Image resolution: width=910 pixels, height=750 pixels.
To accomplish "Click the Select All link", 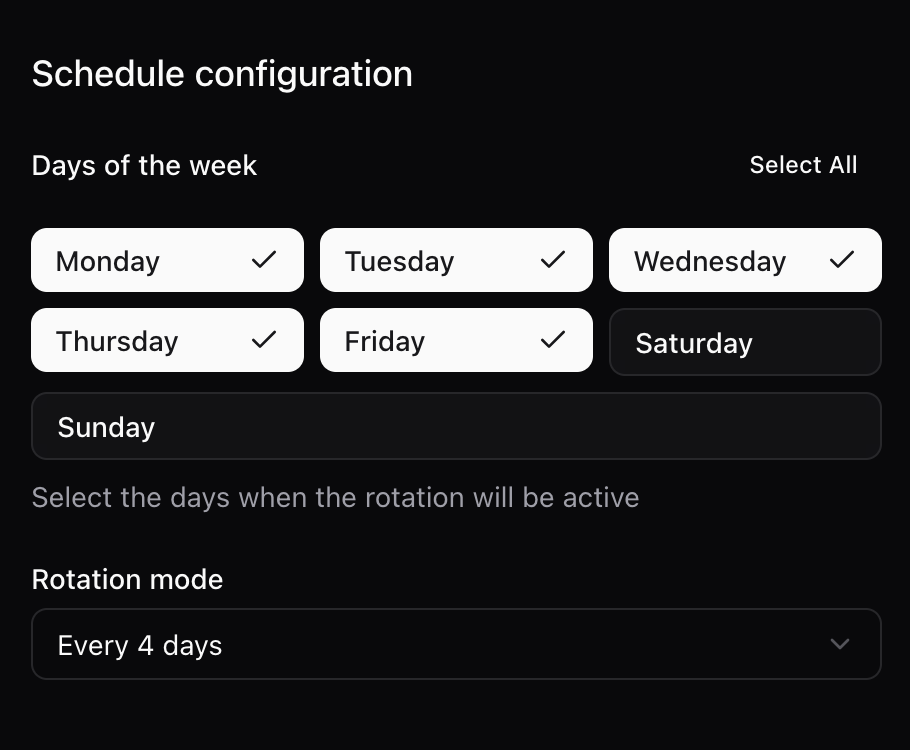I will [x=803, y=165].
